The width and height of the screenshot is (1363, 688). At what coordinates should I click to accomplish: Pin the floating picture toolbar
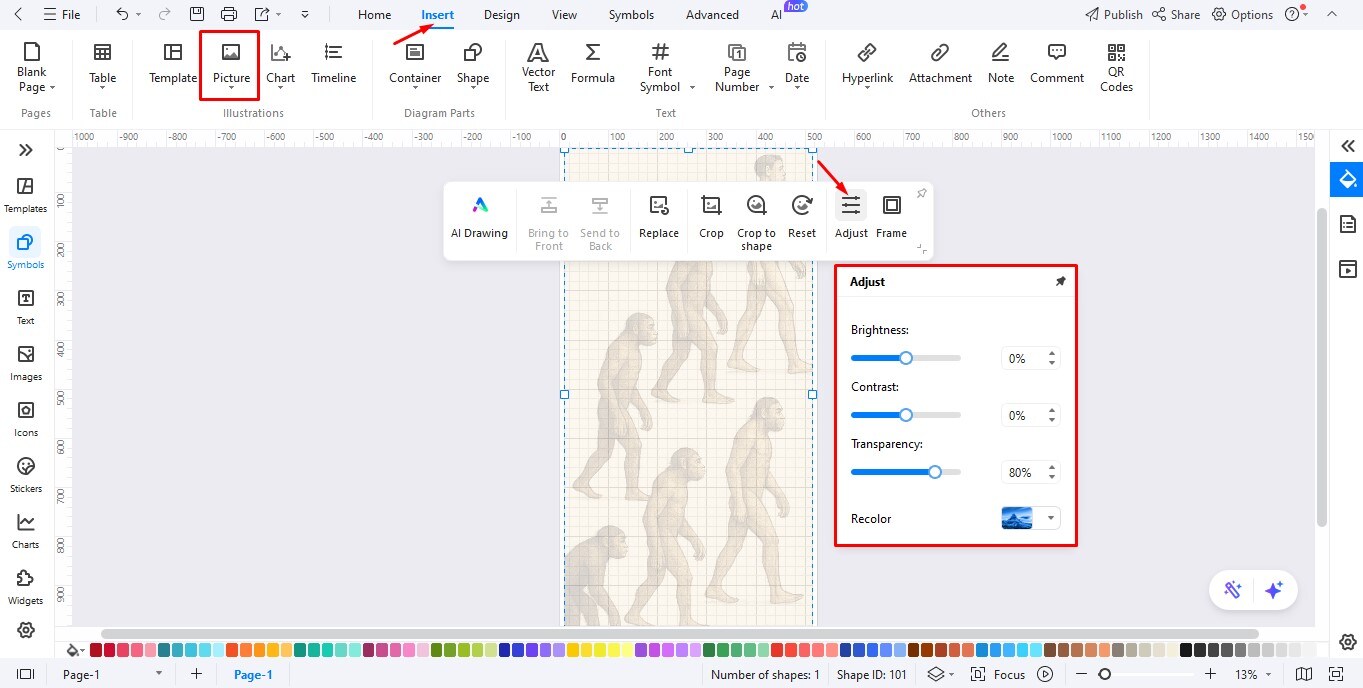click(x=921, y=194)
